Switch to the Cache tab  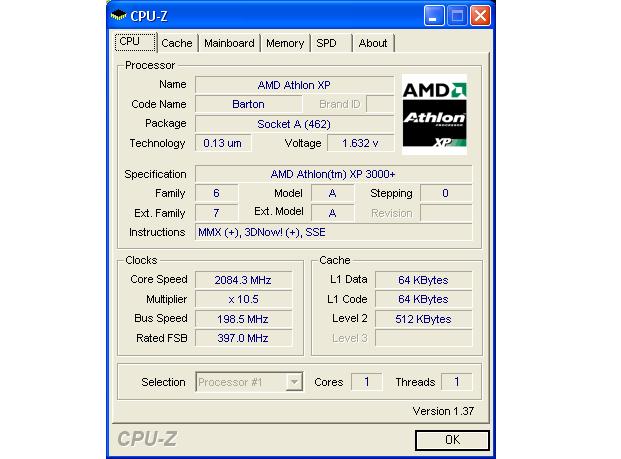pos(177,43)
